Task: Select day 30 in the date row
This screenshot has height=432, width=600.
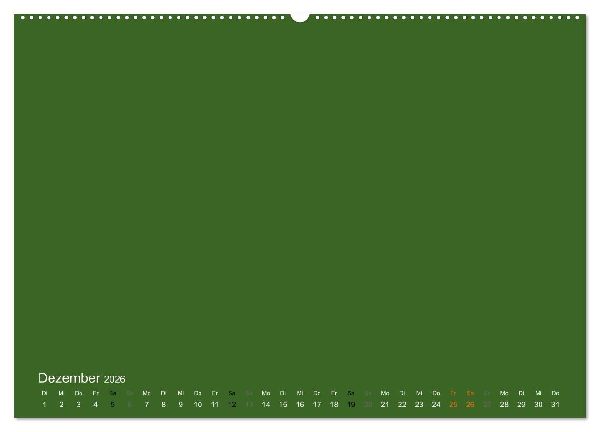Action: pos(538,404)
